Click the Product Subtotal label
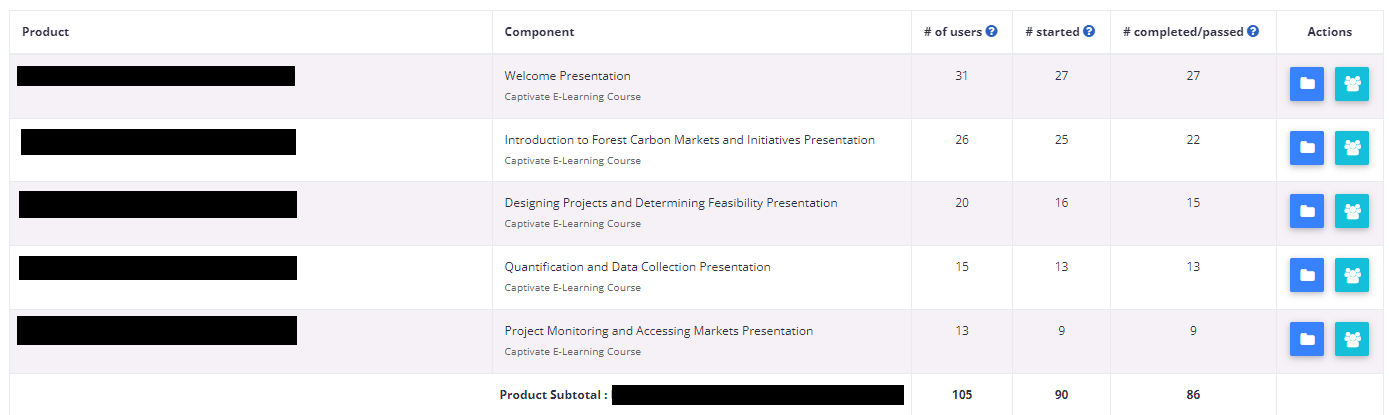1389x415 pixels. (x=553, y=395)
